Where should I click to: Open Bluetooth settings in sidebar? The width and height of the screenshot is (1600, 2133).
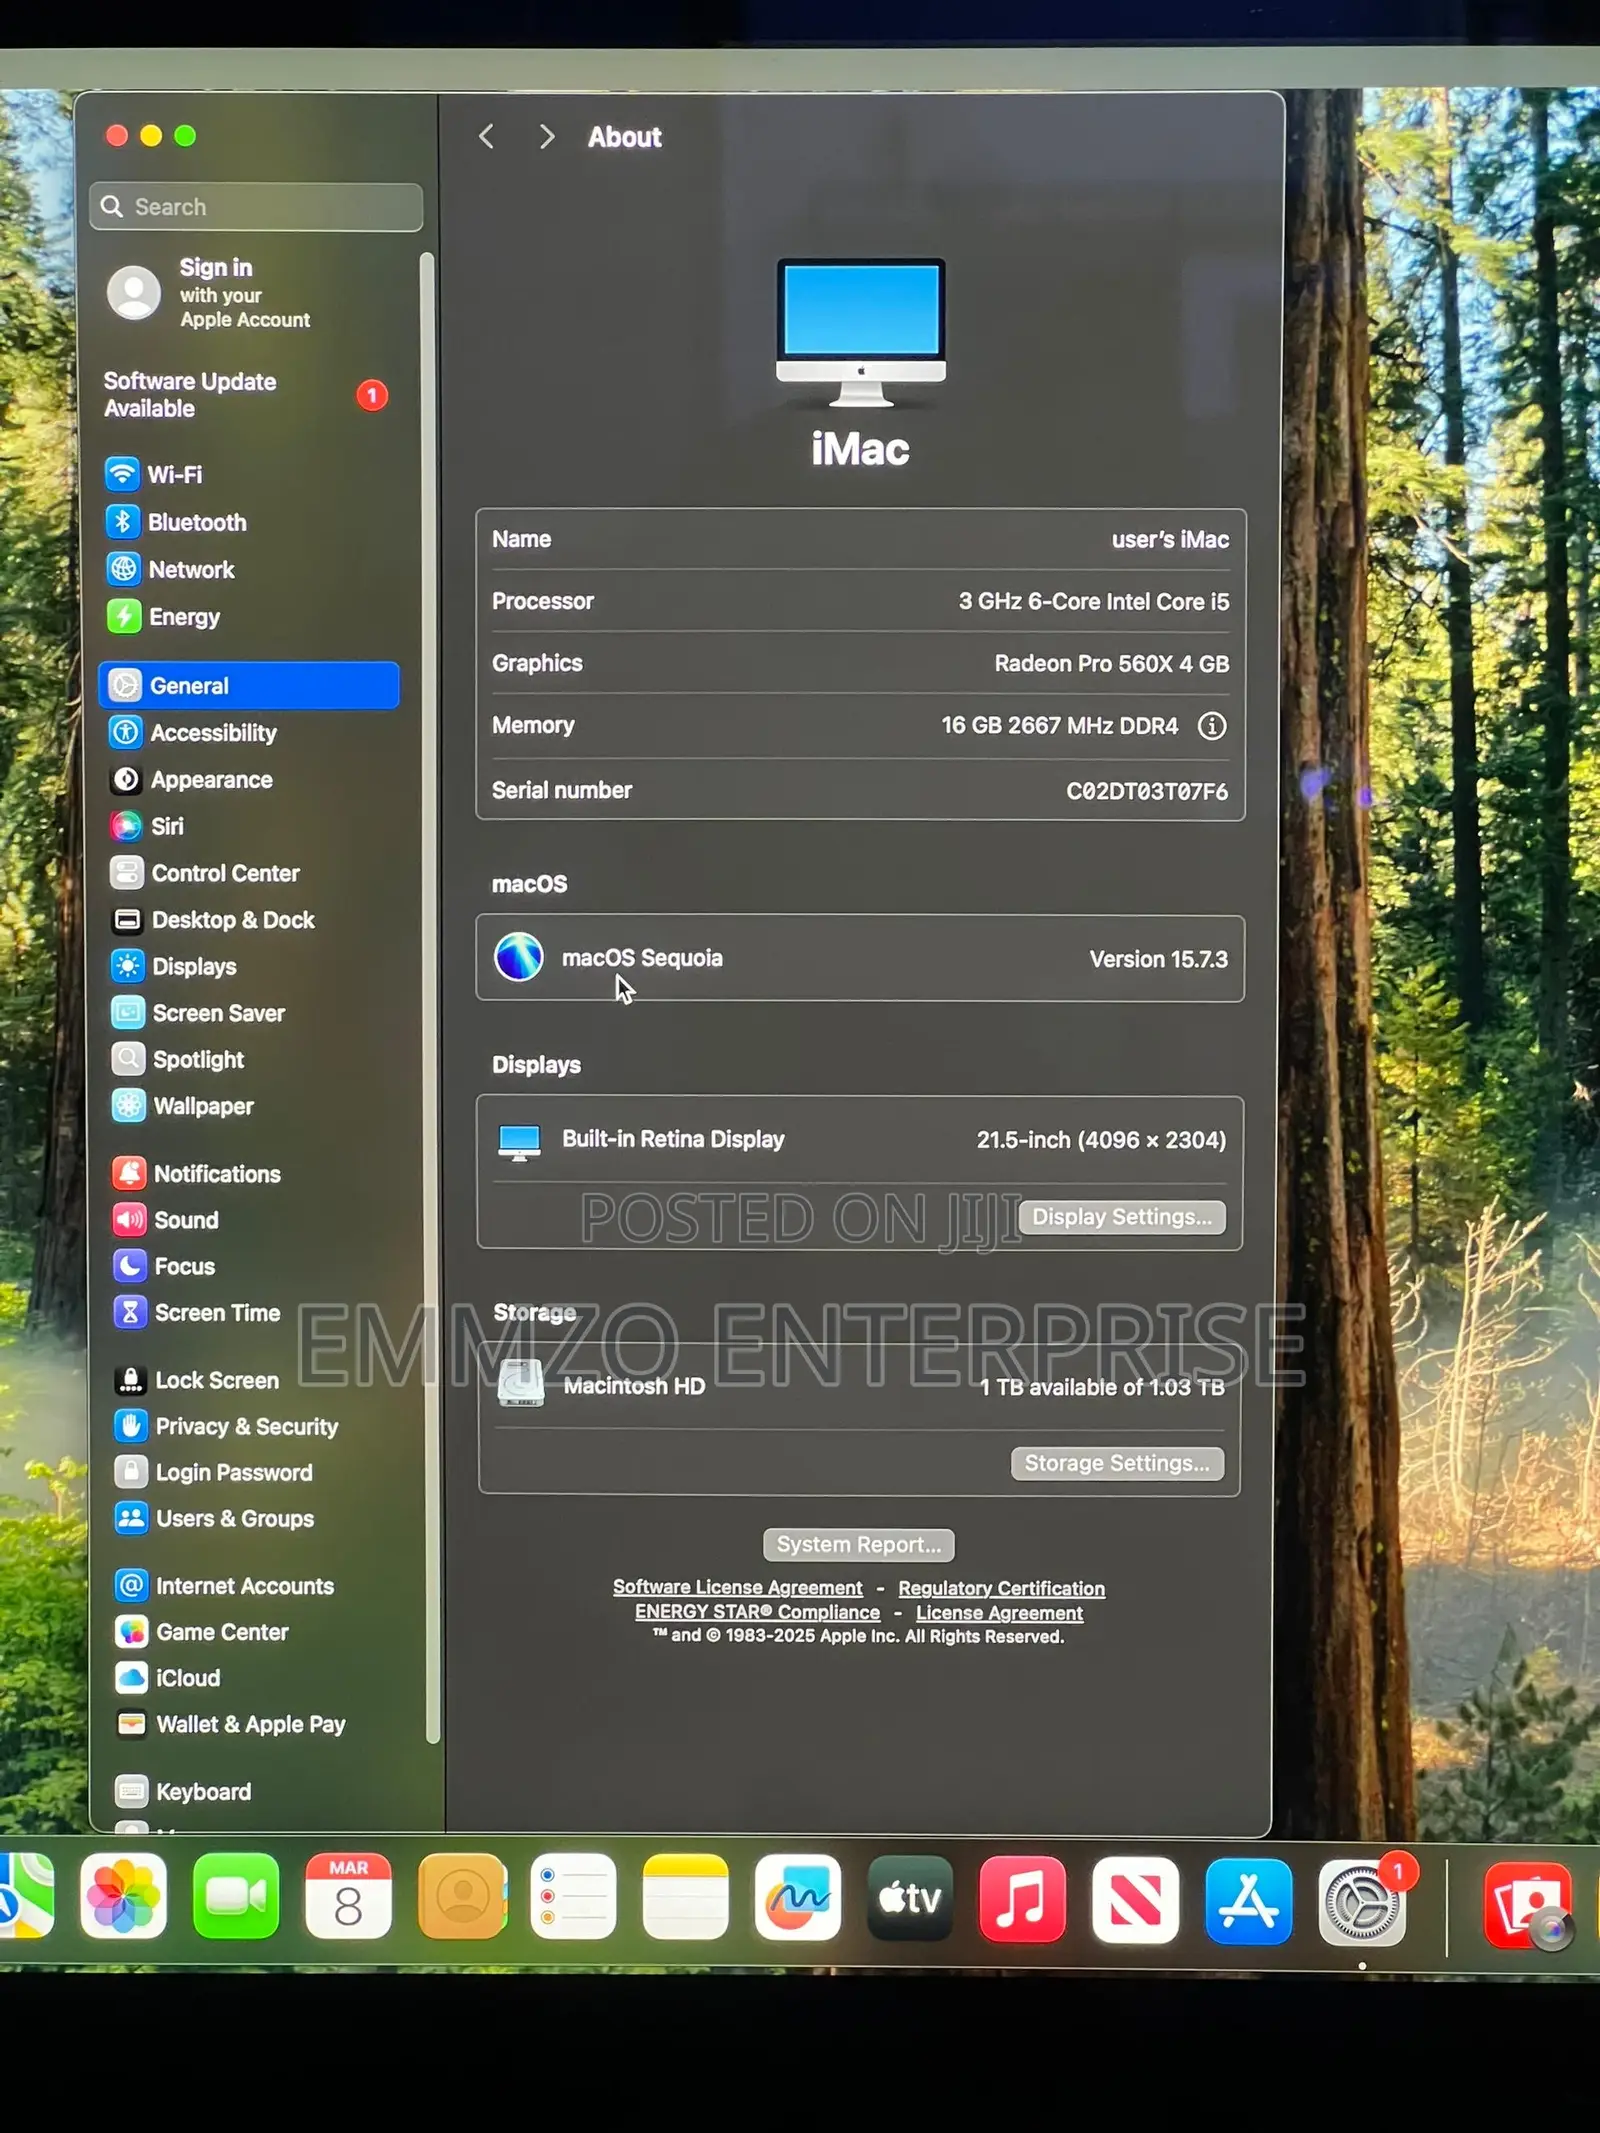click(177, 522)
